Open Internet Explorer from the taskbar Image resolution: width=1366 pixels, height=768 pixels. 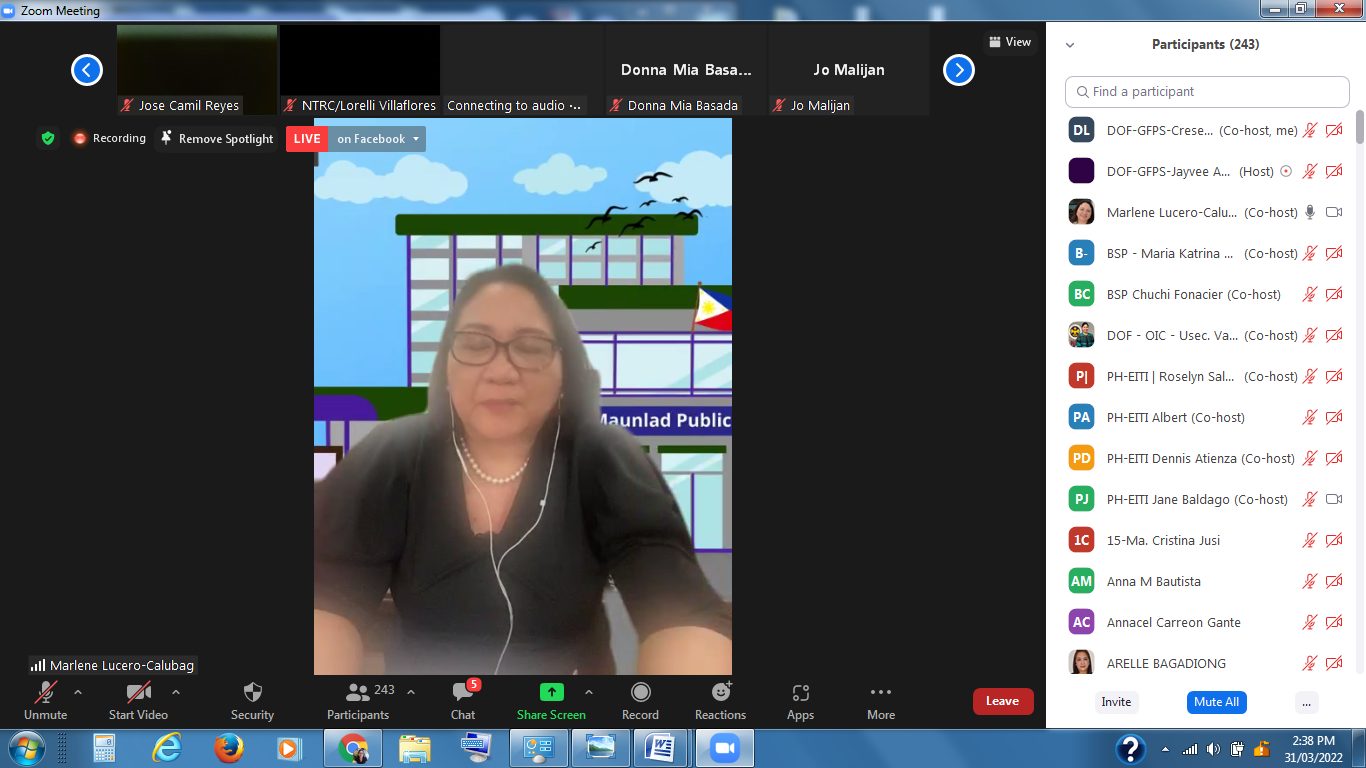(x=167, y=748)
